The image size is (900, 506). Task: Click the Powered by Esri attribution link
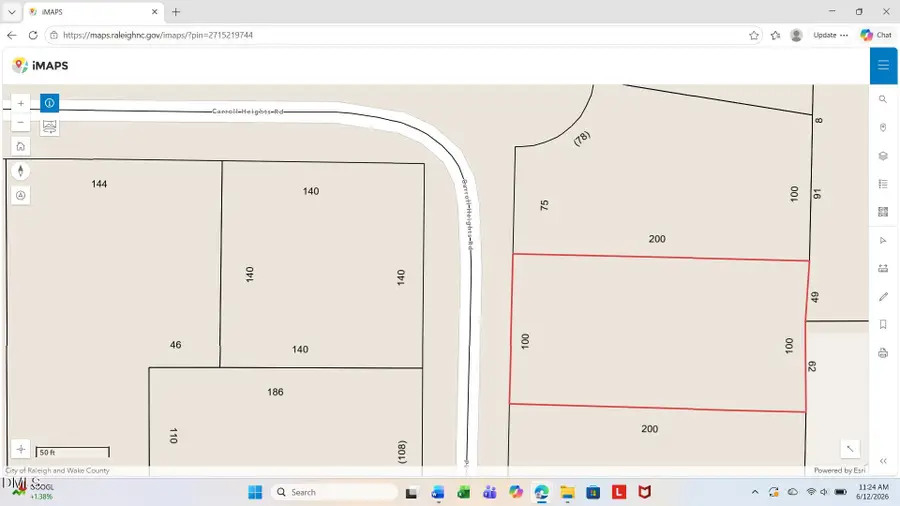coord(839,470)
